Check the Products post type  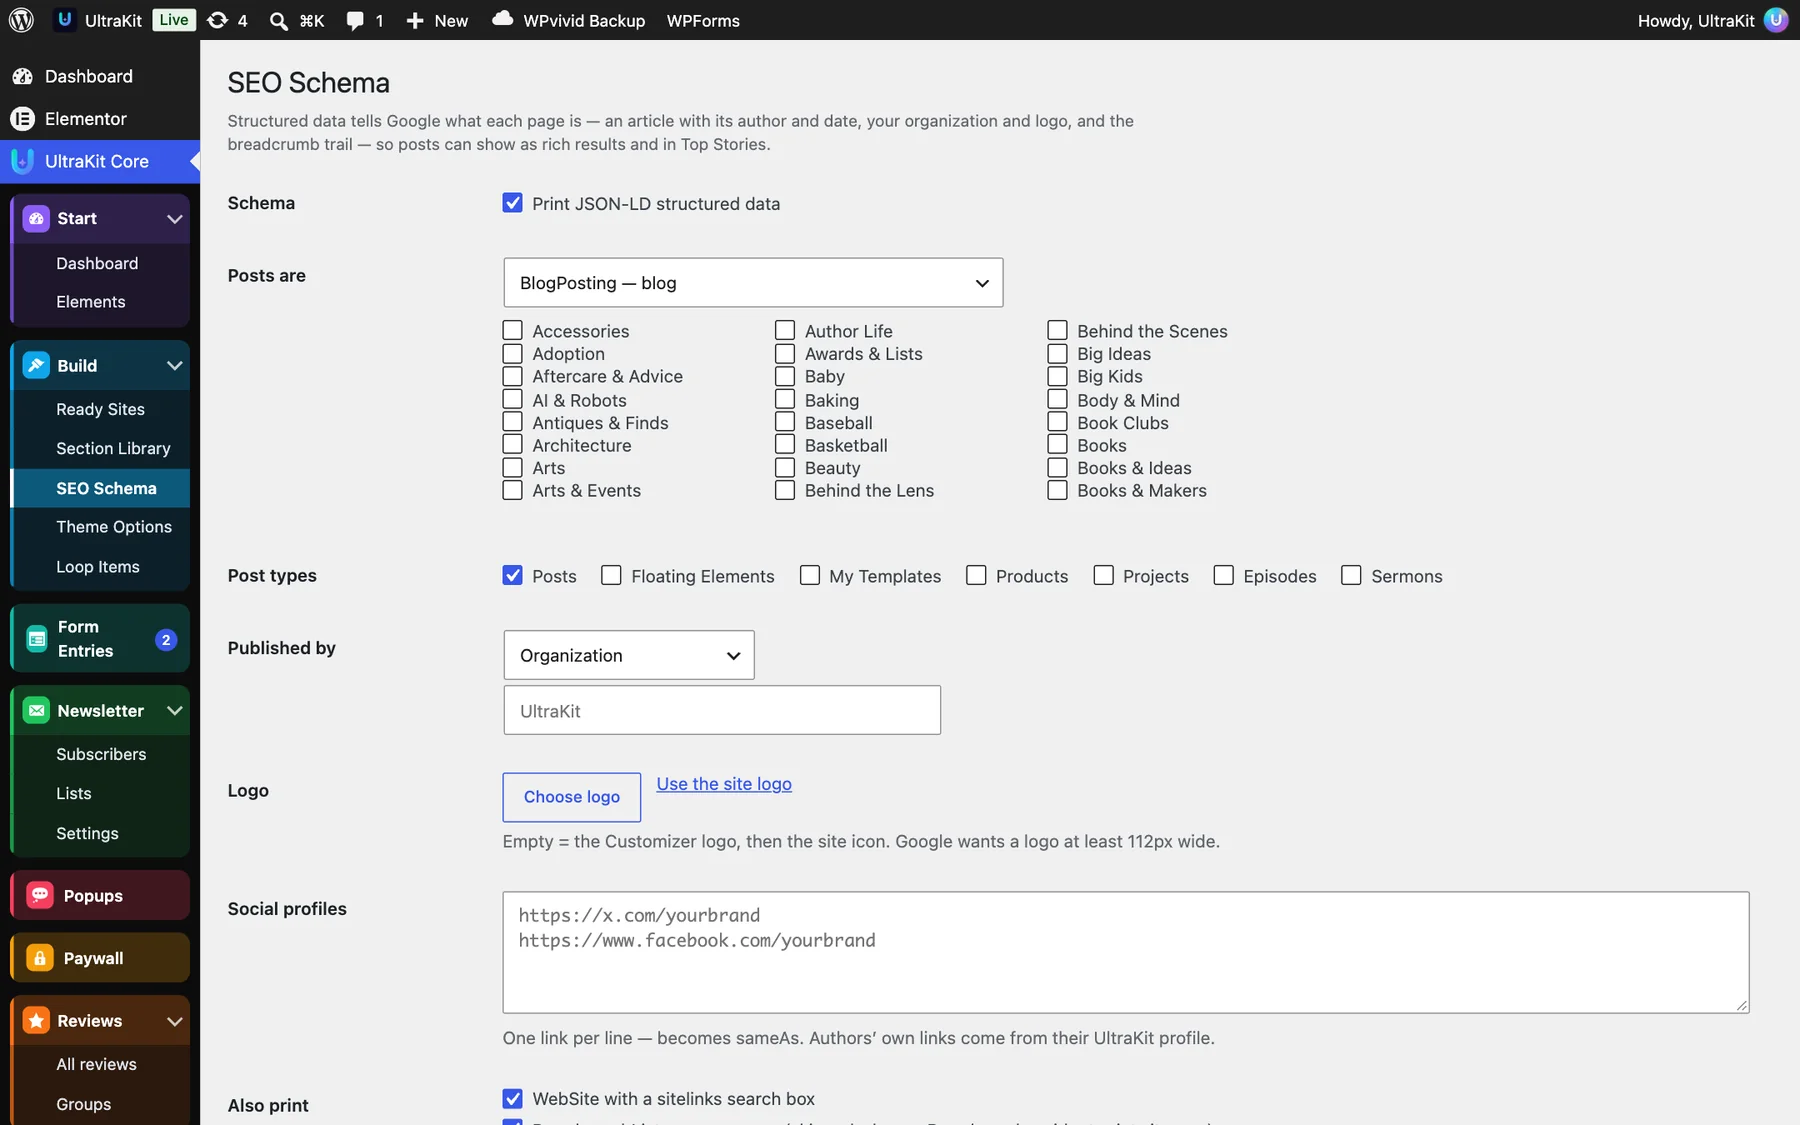[x=976, y=575]
